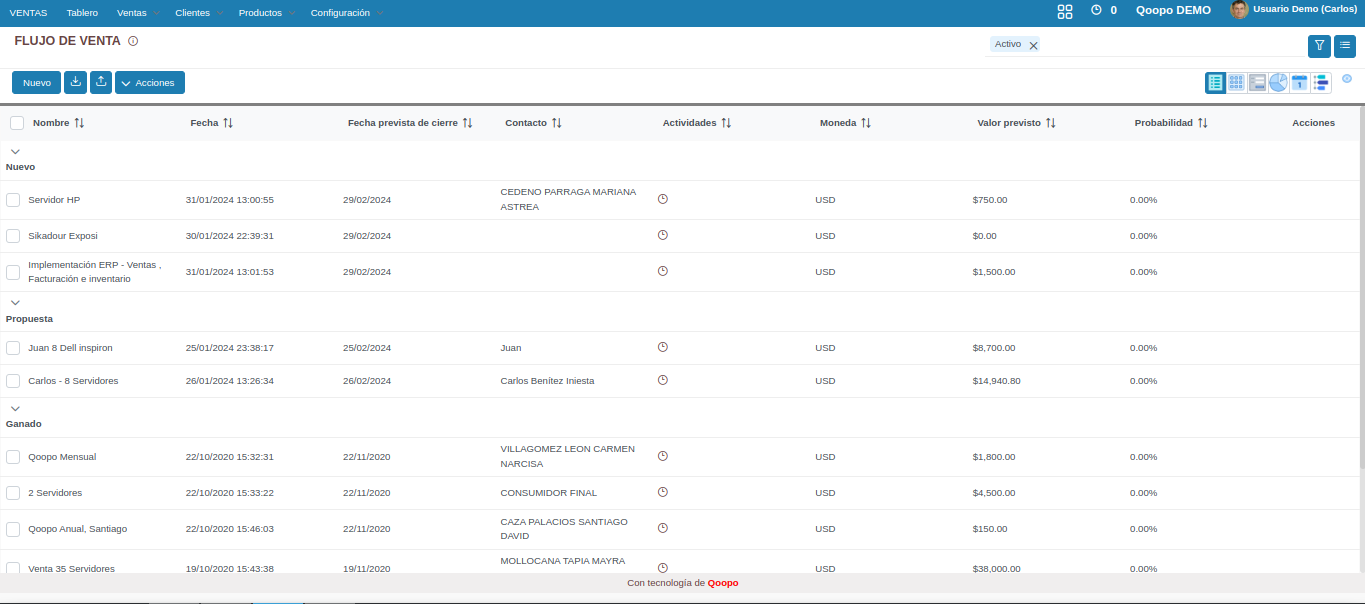Open activity clock for Qoopo Mensual
The image size is (1365, 604).
click(x=663, y=456)
